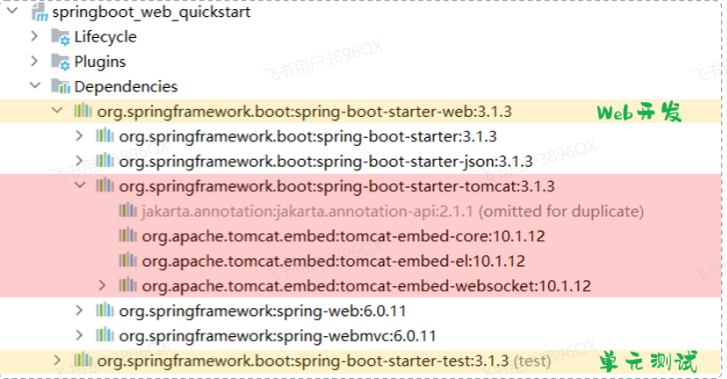Click the Lifecycle folder gear icon
This screenshot has width=727, height=379.
coord(60,37)
